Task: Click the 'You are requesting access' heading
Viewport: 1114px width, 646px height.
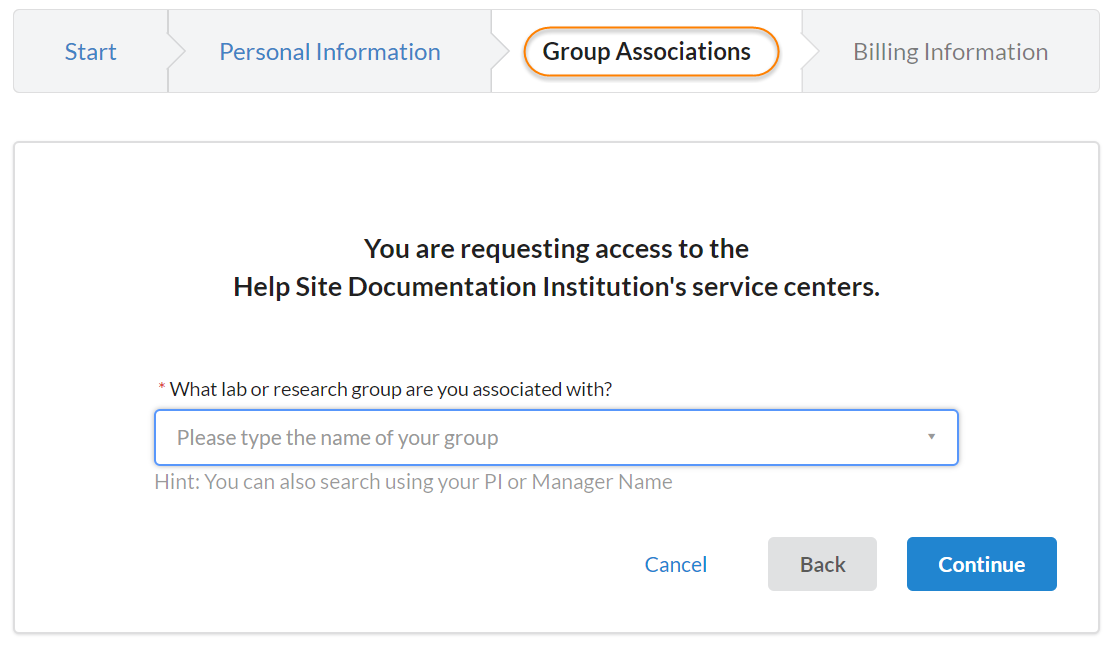Action: click(x=556, y=248)
